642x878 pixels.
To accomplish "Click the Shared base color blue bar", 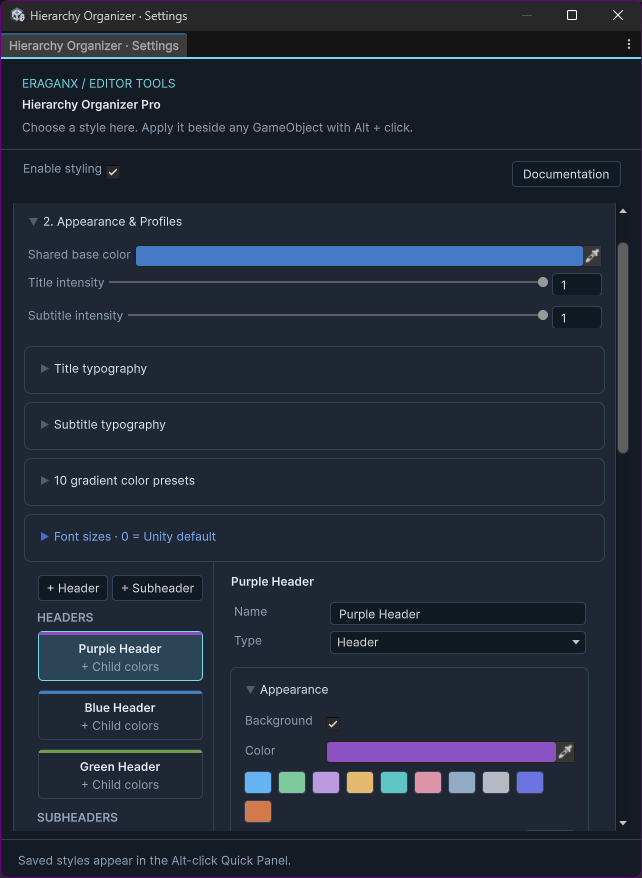I will (359, 256).
